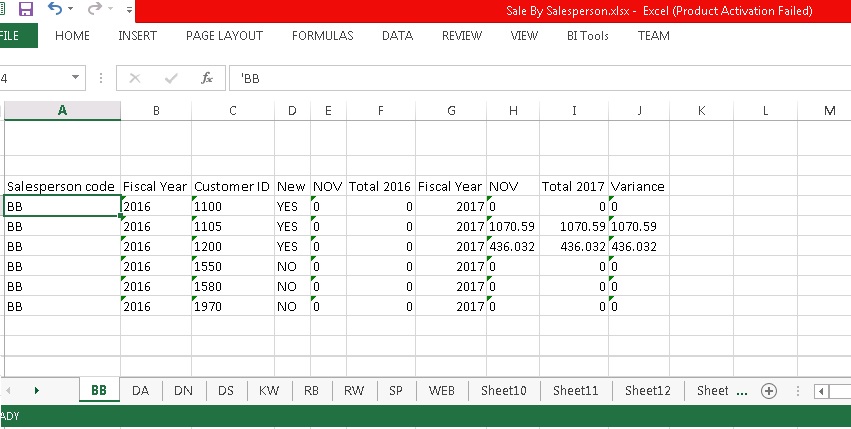Image resolution: width=851 pixels, height=429 pixels.
Task: Switch to the HOME ribbon tab
Action: pyautogui.click(x=72, y=36)
